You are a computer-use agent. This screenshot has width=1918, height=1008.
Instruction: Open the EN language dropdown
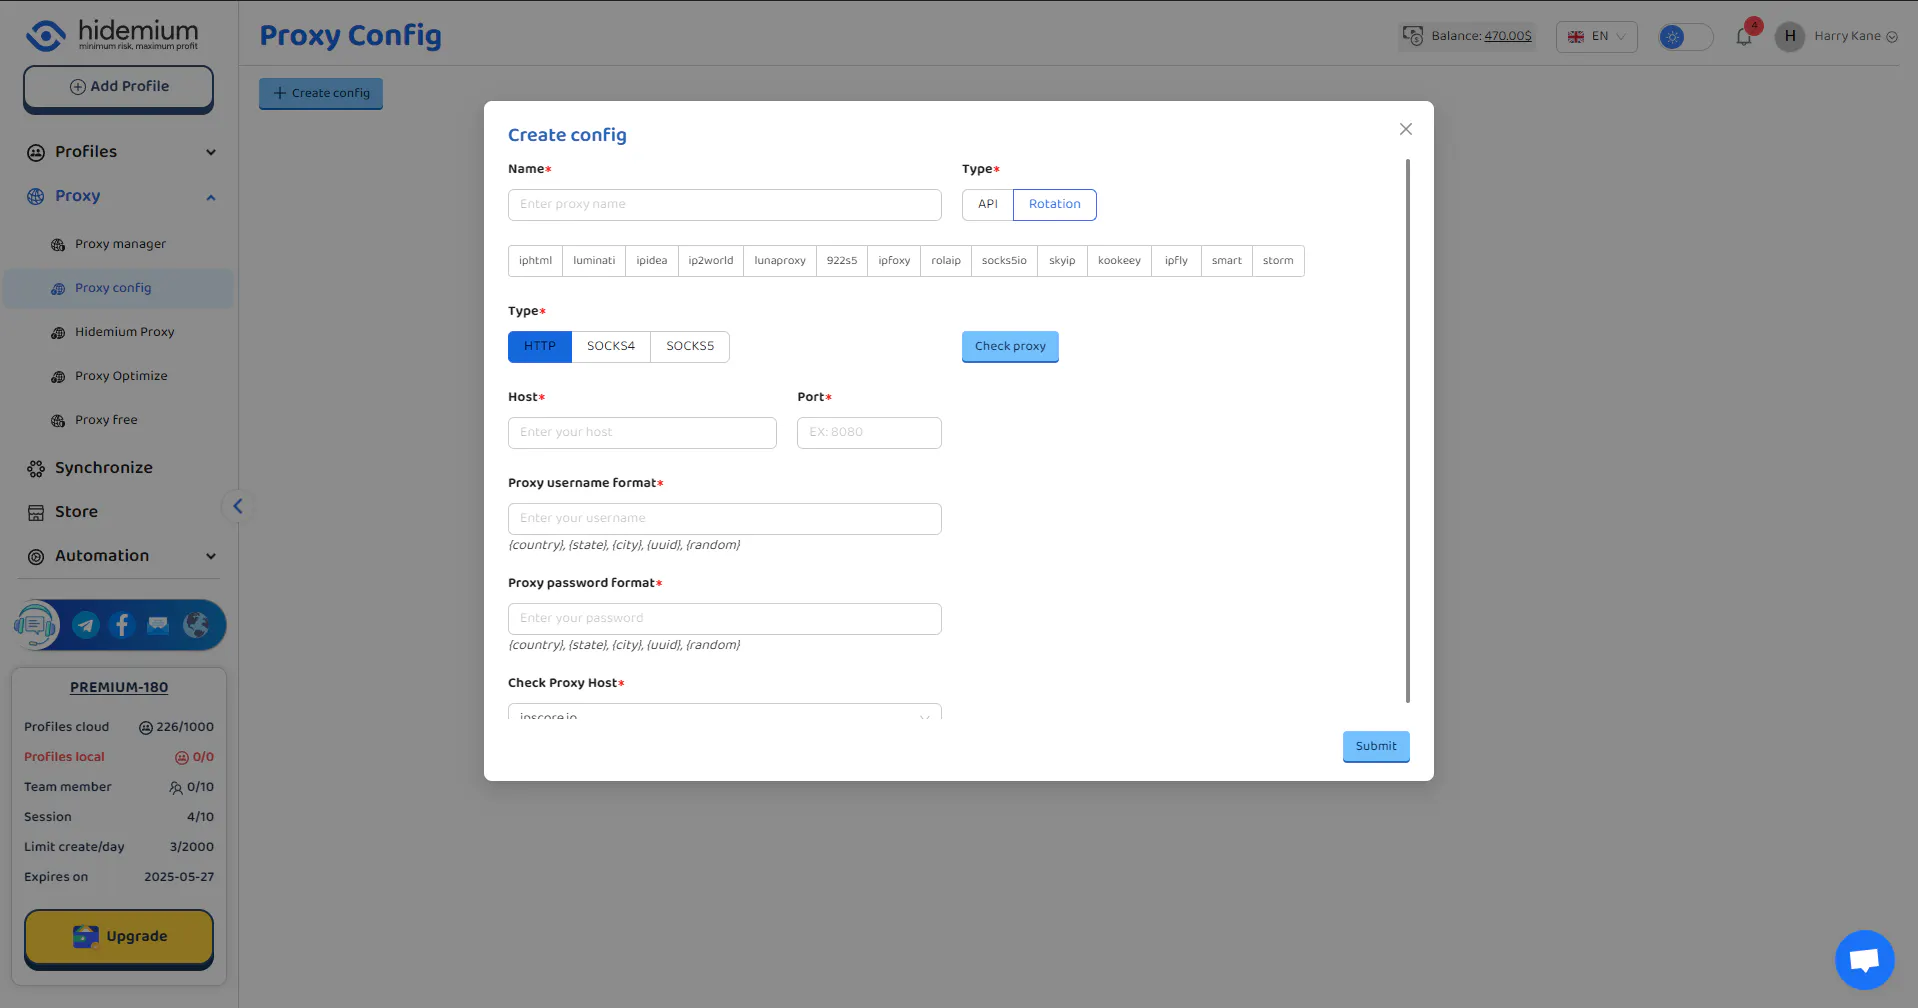coord(1597,37)
